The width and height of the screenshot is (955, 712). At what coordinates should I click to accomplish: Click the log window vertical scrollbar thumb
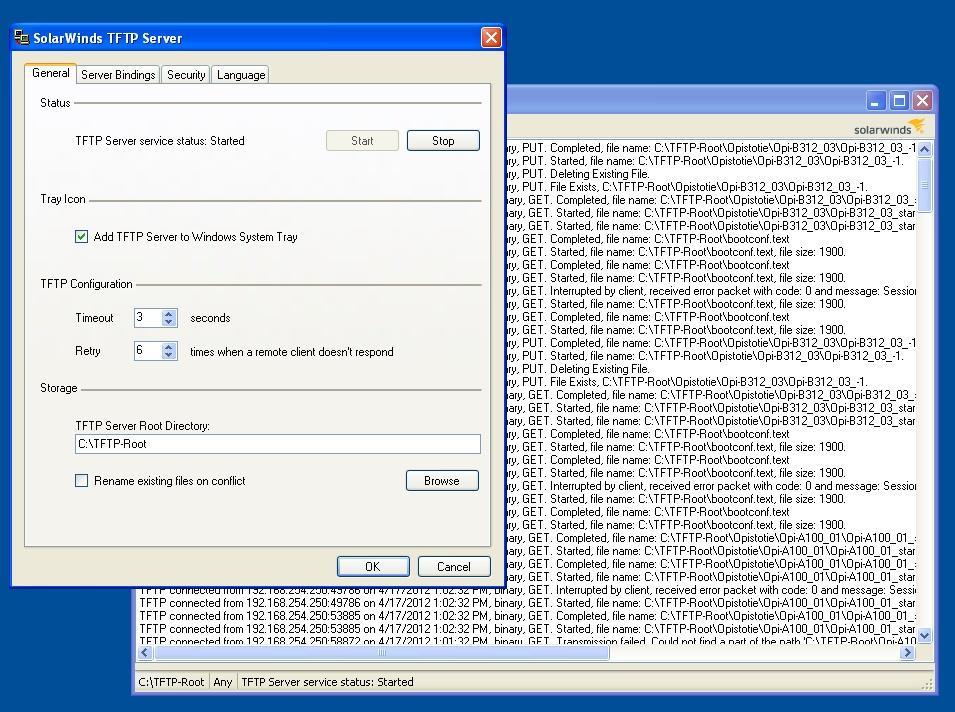pyautogui.click(x=925, y=185)
